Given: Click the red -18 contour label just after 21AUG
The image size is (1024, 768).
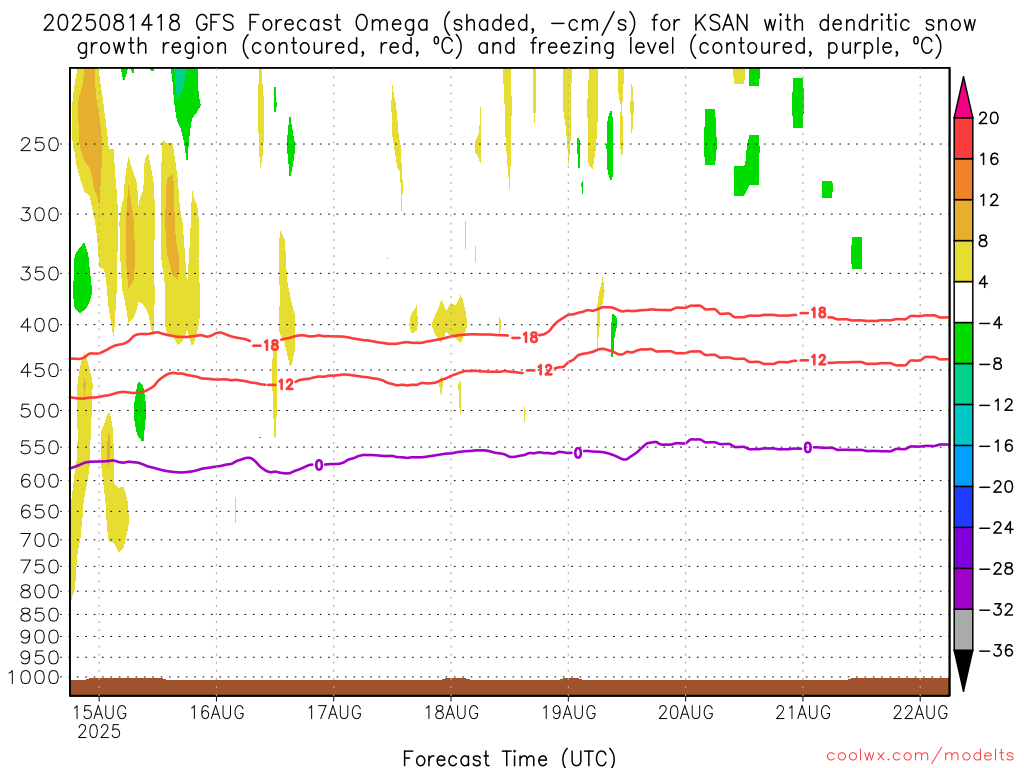Looking at the screenshot, I should point(813,313).
